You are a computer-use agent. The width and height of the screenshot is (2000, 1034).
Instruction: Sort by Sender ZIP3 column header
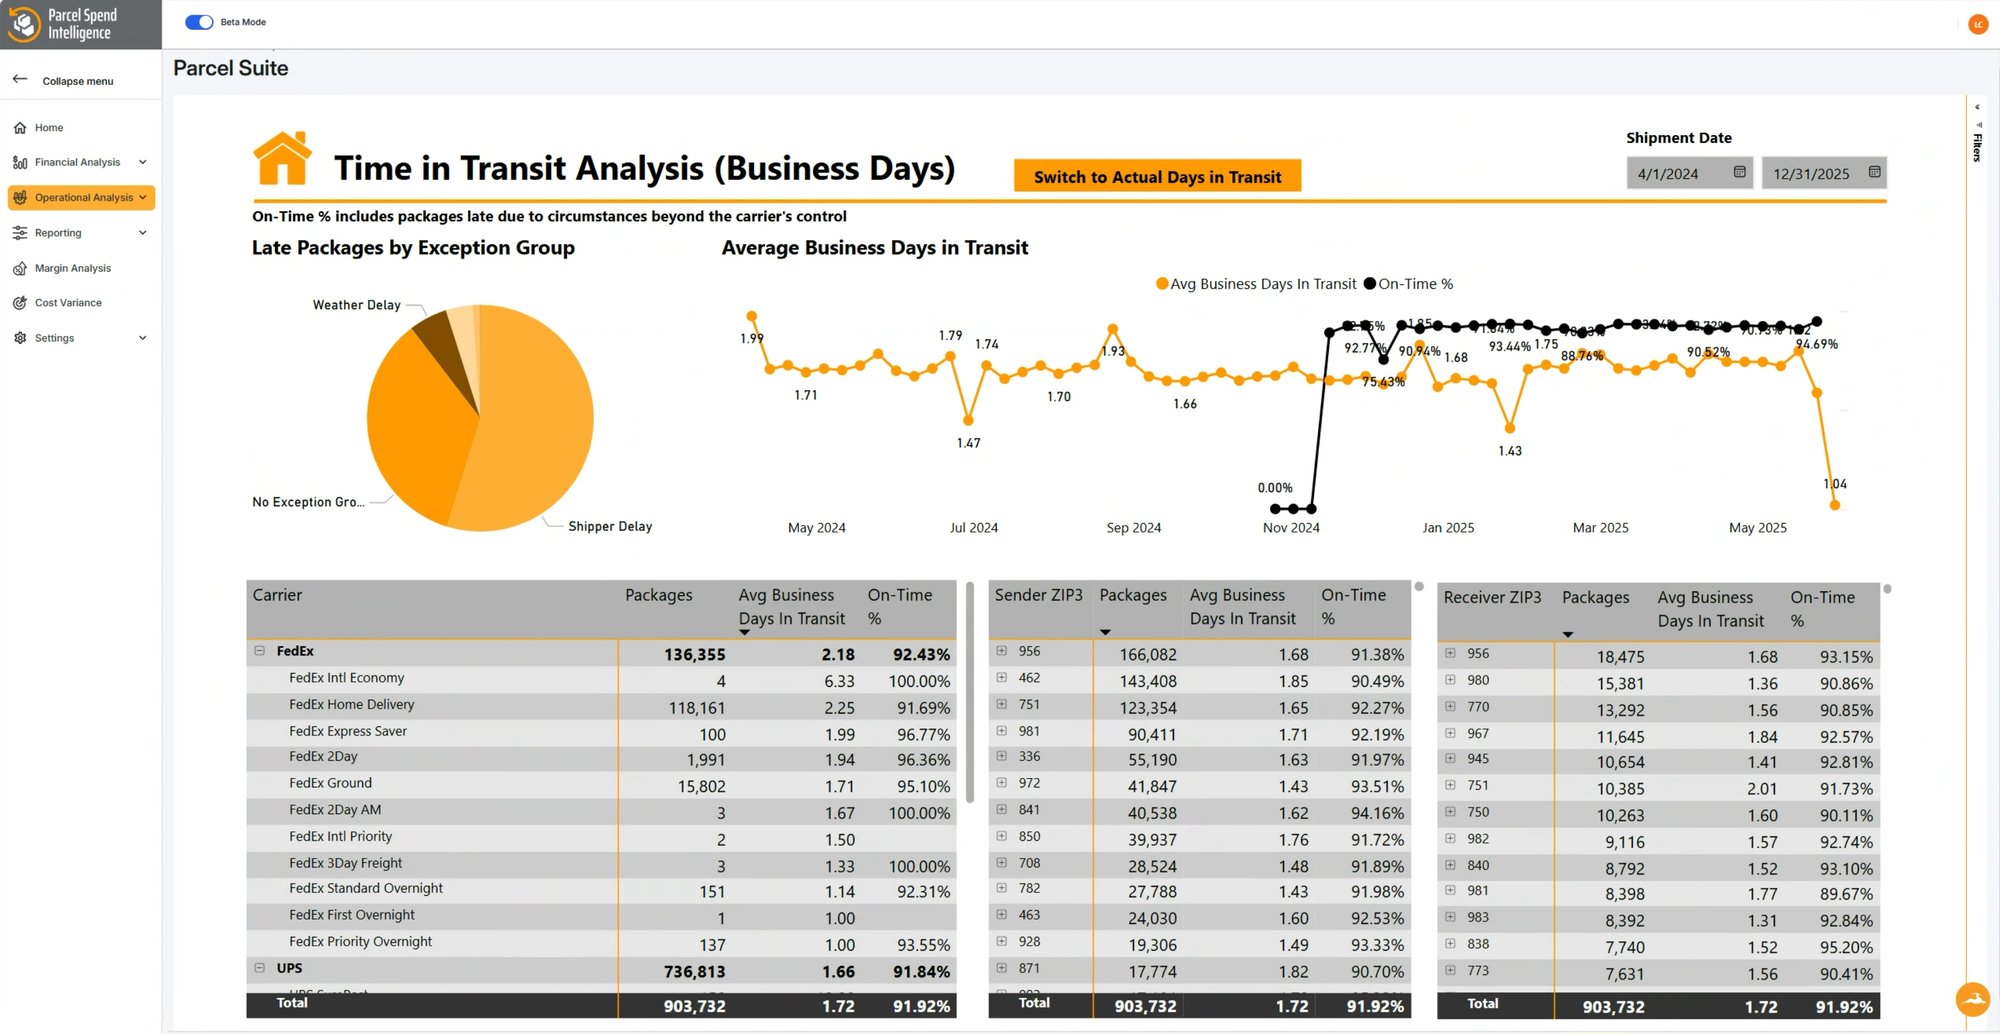[1038, 595]
